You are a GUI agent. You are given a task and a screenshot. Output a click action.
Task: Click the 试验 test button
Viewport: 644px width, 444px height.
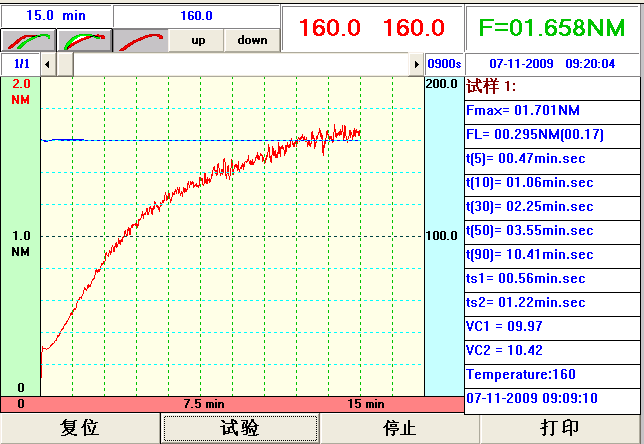pos(240,428)
